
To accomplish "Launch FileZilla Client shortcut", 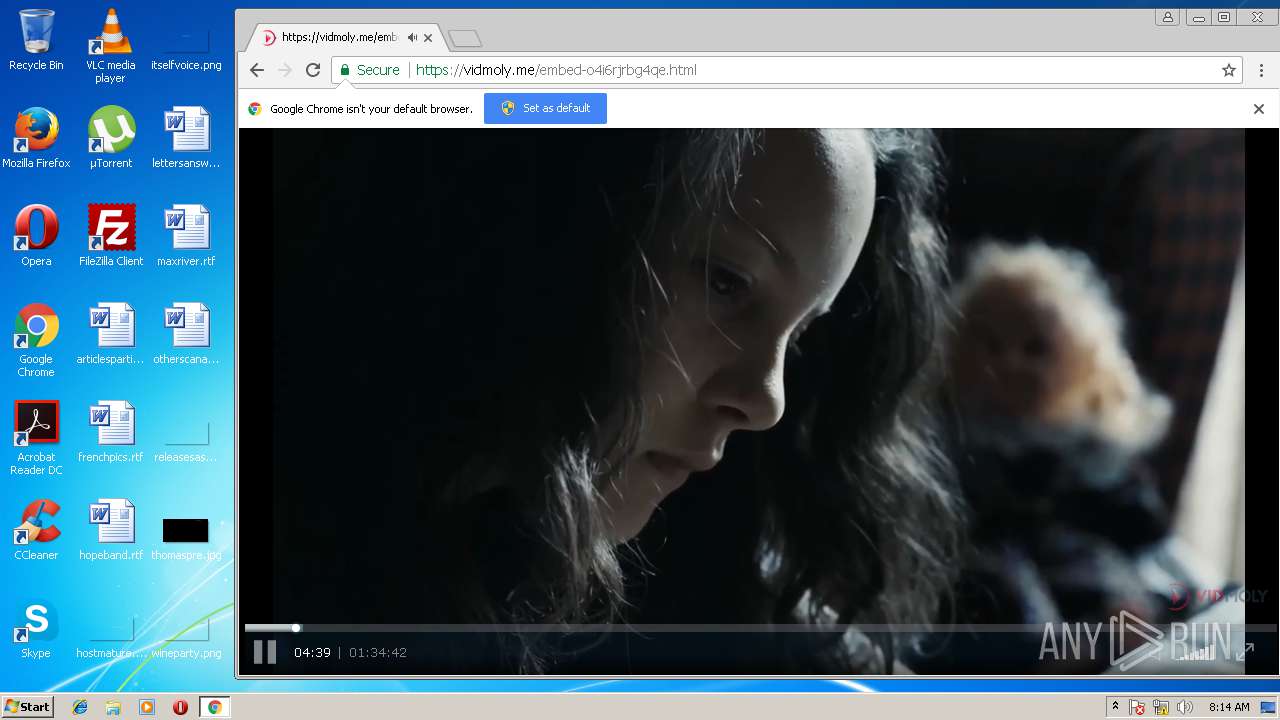I will click(x=111, y=236).
